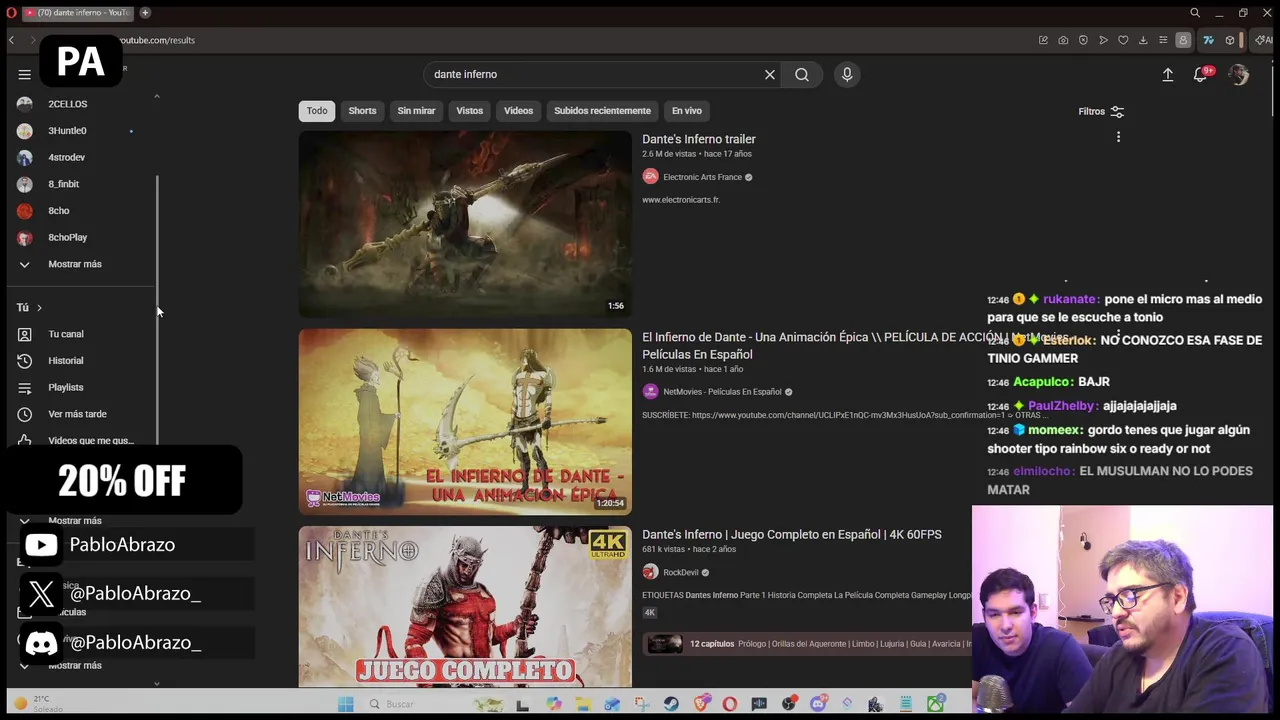
Task: Open 8choPlay subscription
Action: point(68,237)
